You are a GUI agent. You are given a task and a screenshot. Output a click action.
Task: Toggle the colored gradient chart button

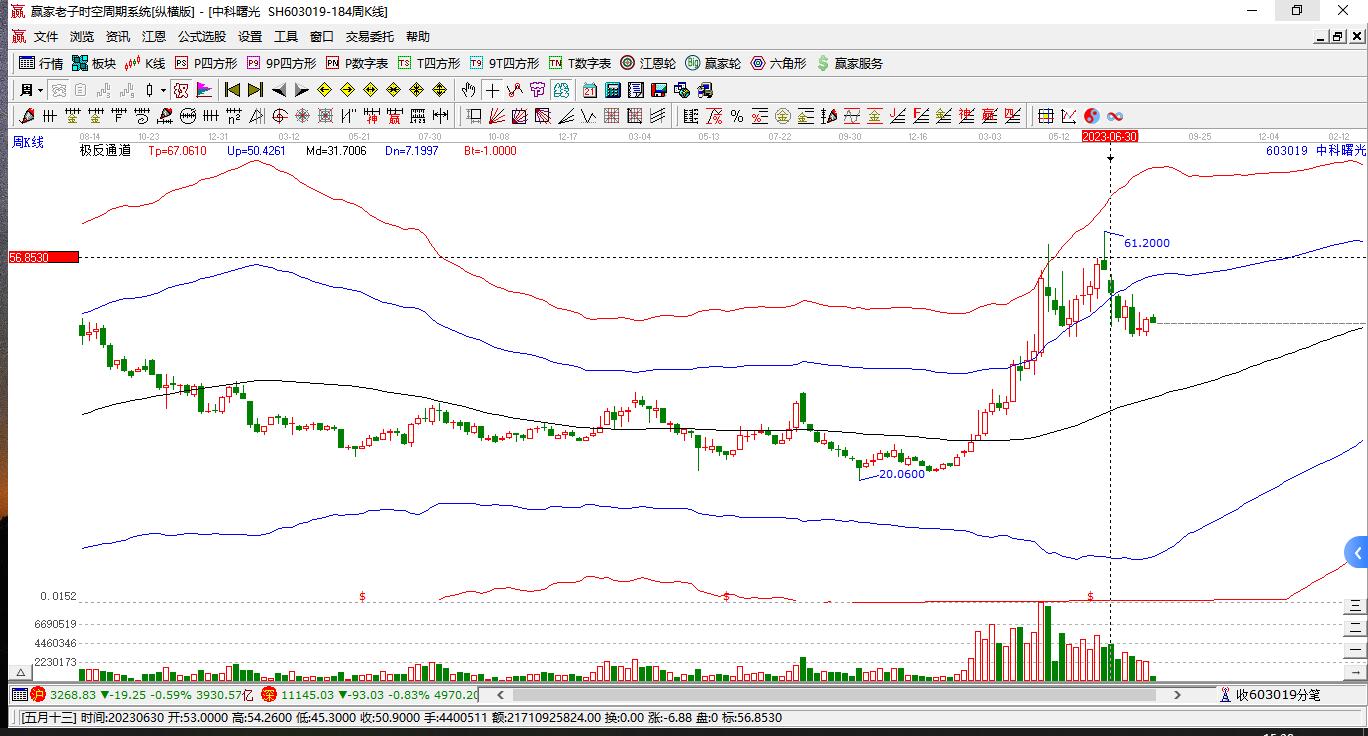point(204,90)
